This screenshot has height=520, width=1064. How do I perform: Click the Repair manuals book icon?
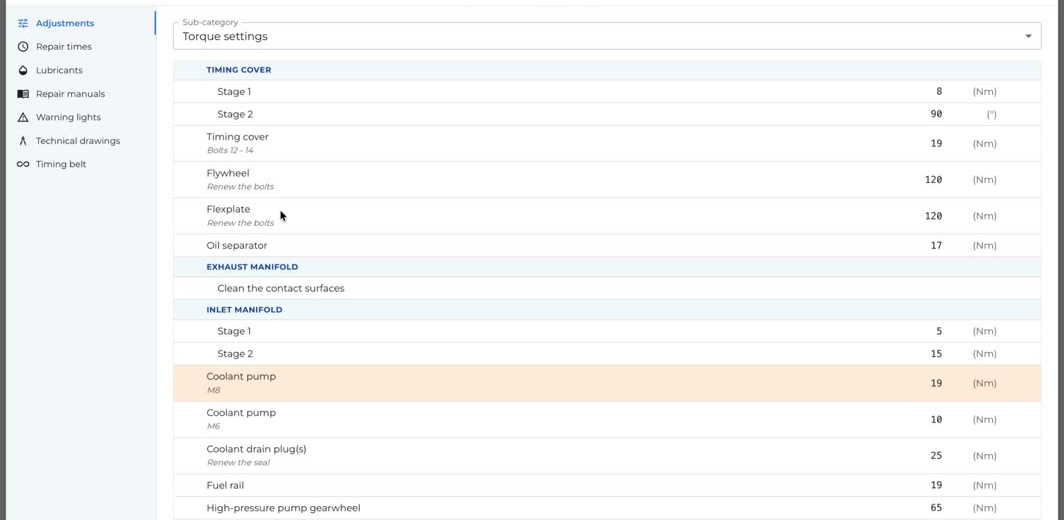23,94
